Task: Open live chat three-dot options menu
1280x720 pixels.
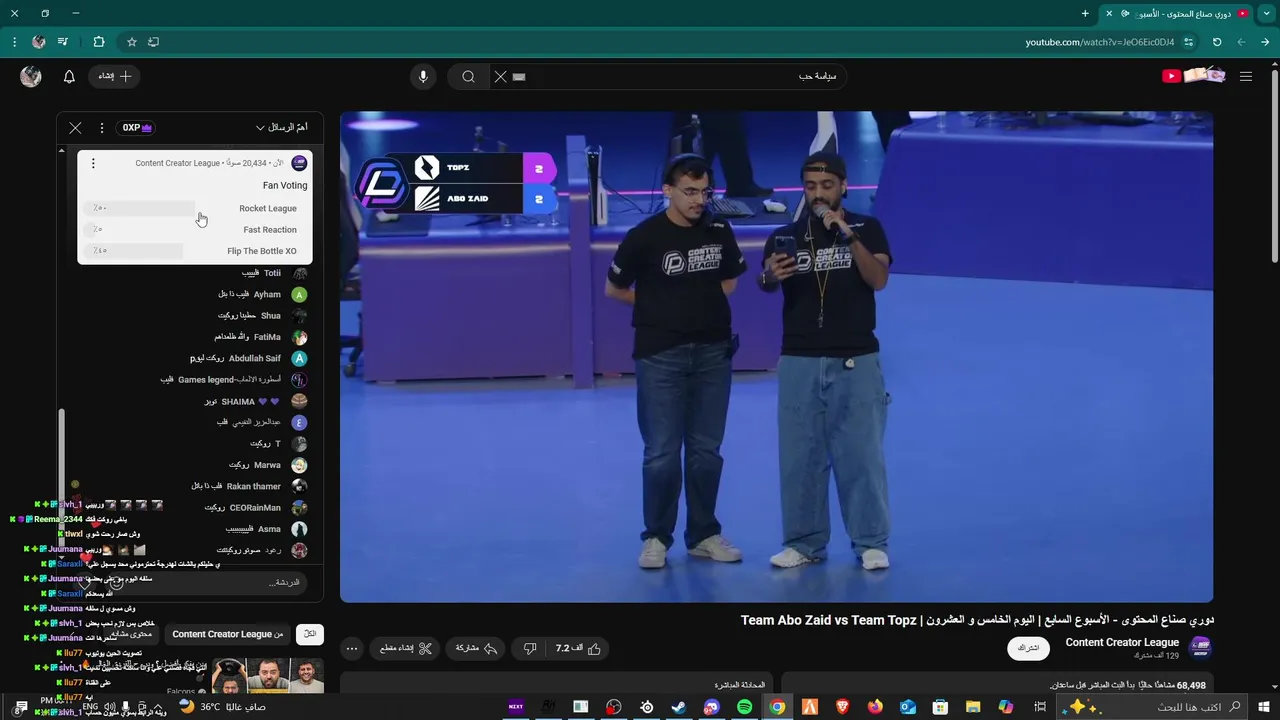Action: coord(101,128)
